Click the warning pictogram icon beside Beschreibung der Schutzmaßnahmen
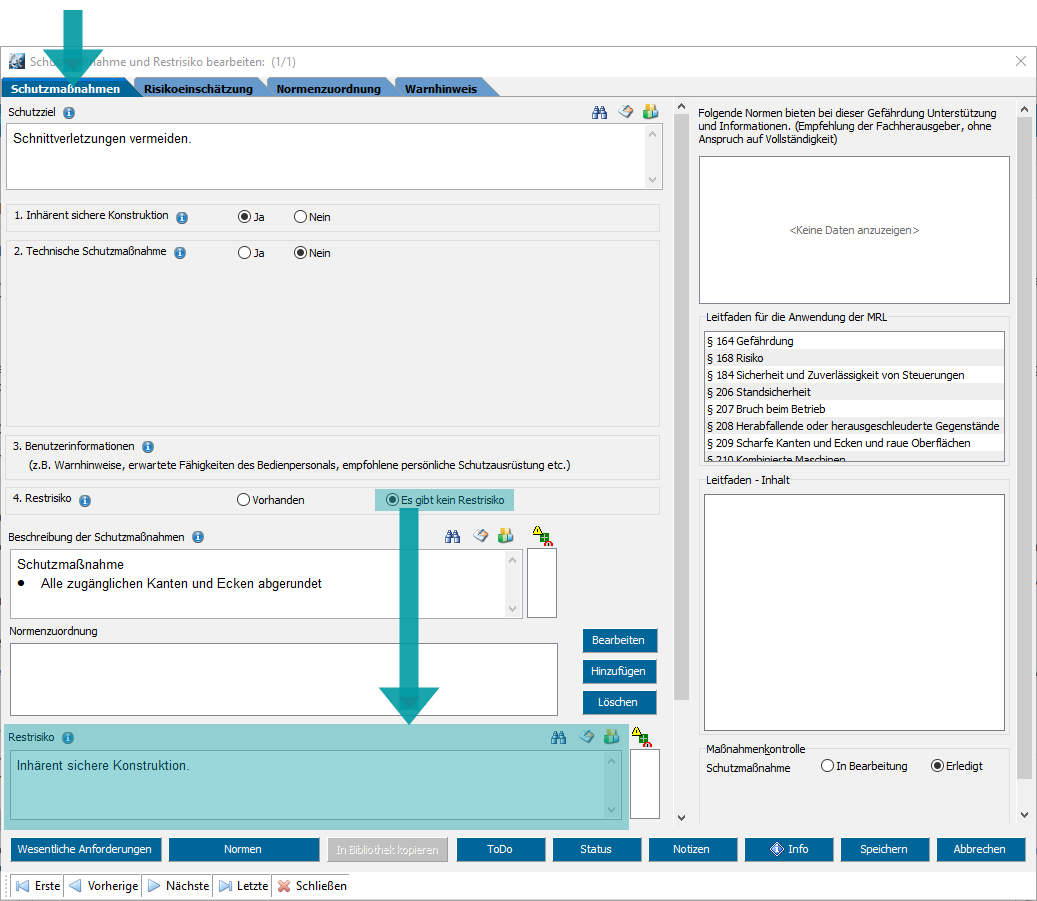1037x901 pixels. click(541, 536)
